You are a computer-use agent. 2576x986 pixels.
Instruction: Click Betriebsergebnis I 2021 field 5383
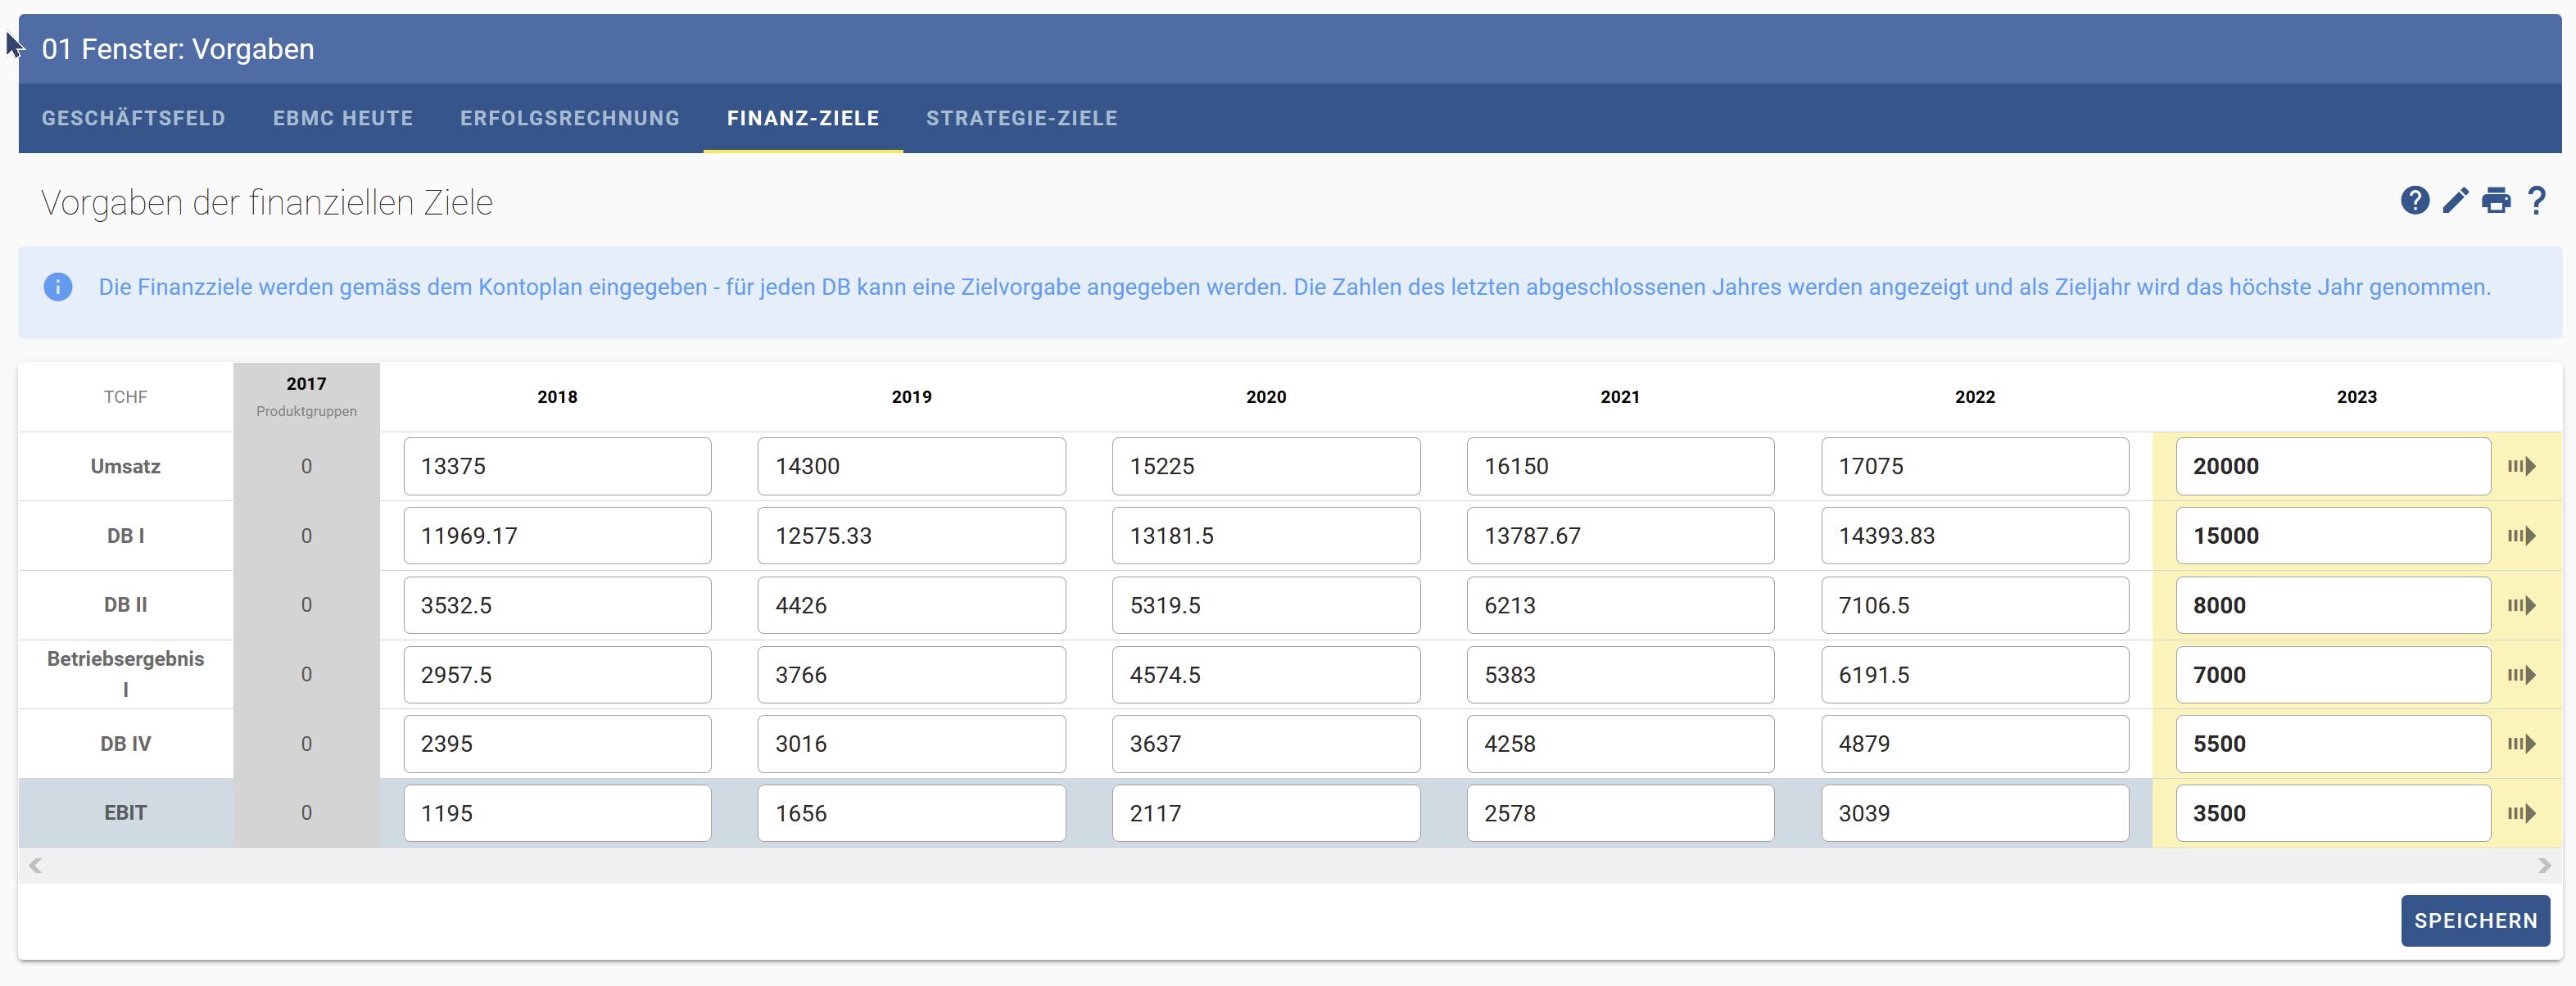point(1620,675)
